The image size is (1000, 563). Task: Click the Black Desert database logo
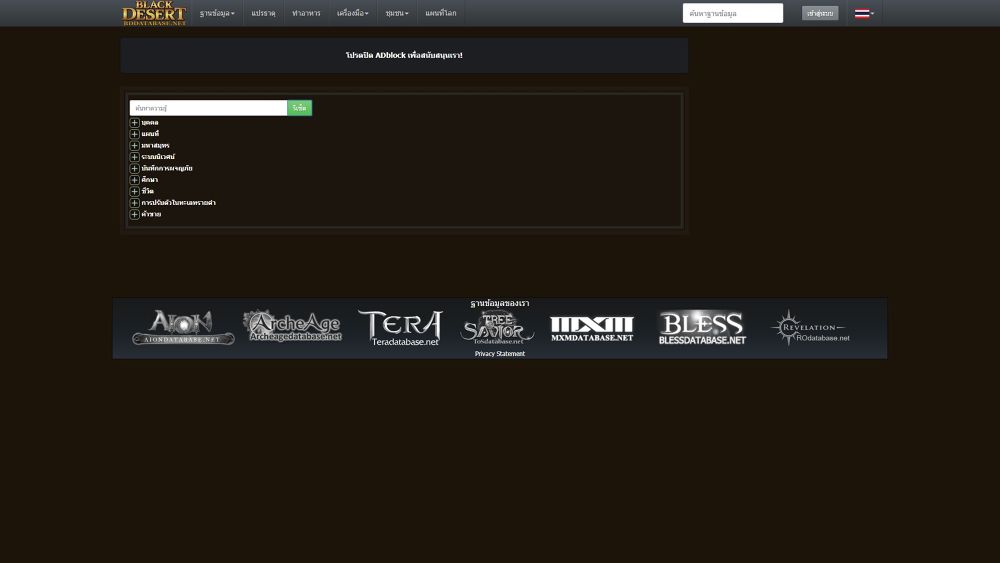pos(154,13)
